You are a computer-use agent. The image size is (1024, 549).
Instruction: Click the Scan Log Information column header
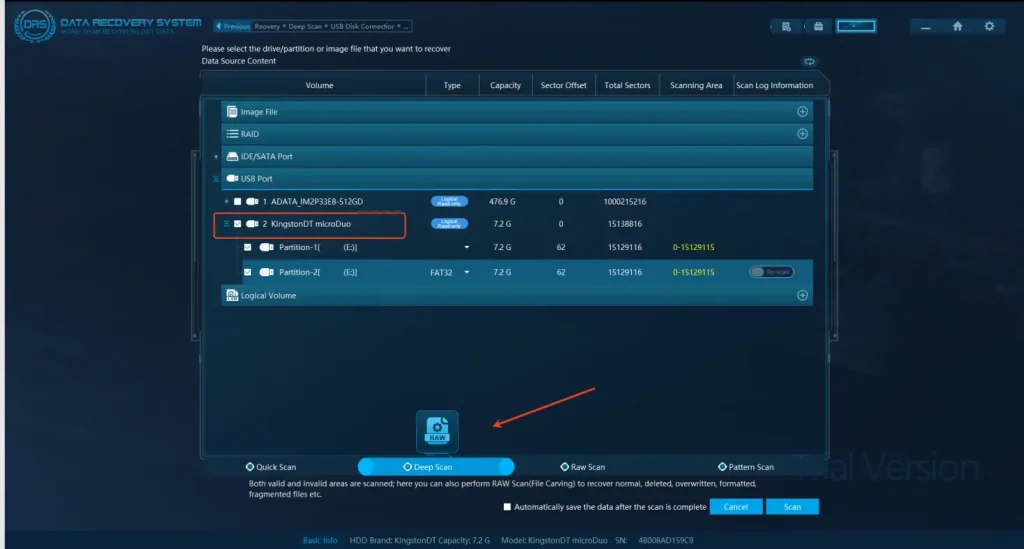(775, 86)
